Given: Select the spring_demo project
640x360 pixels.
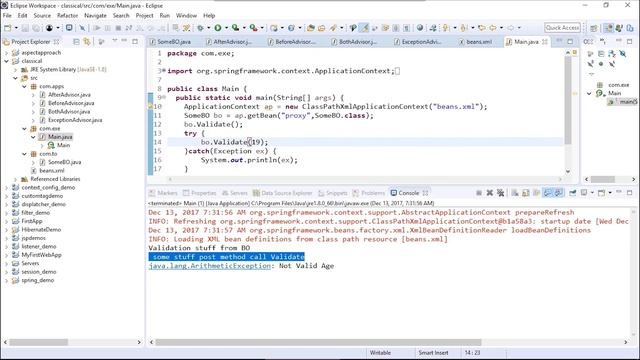Looking at the screenshot, I should pos(38,280).
